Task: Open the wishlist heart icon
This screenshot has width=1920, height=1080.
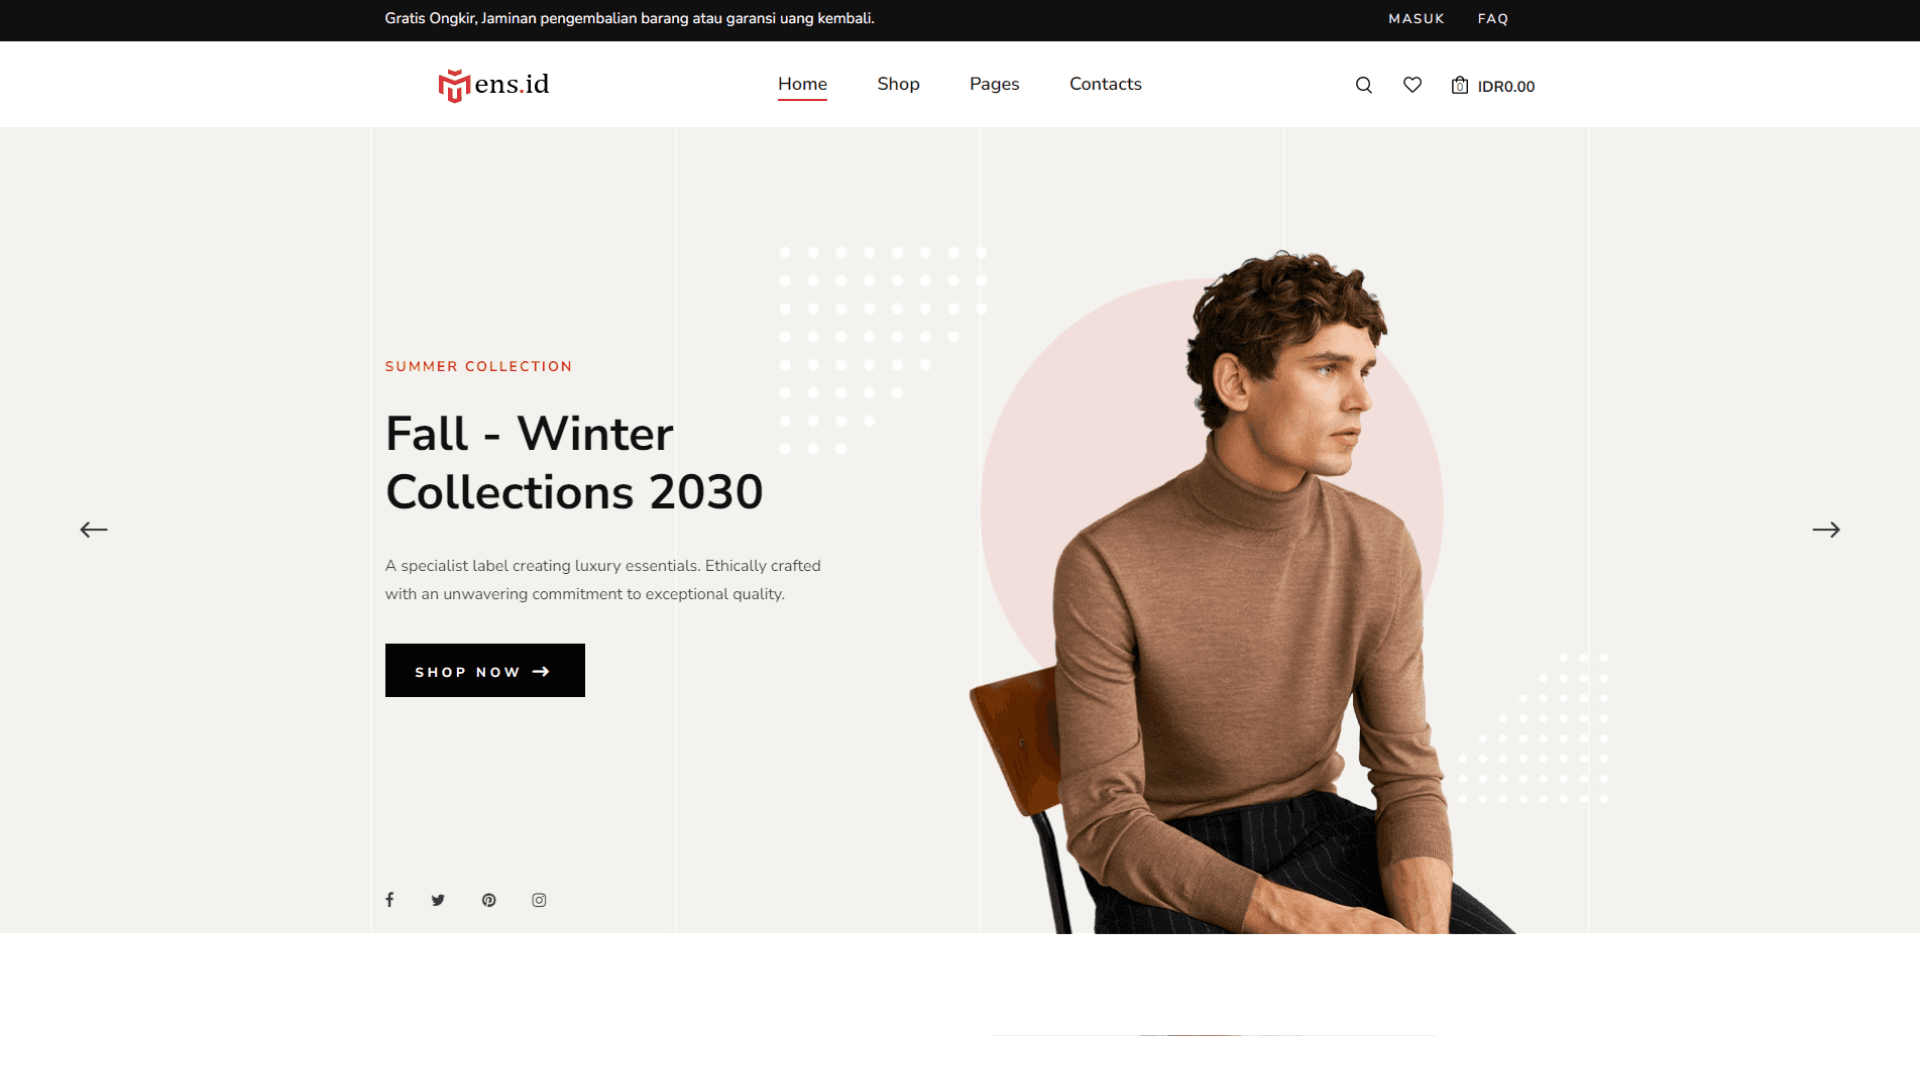Action: pyautogui.click(x=1412, y=85)
